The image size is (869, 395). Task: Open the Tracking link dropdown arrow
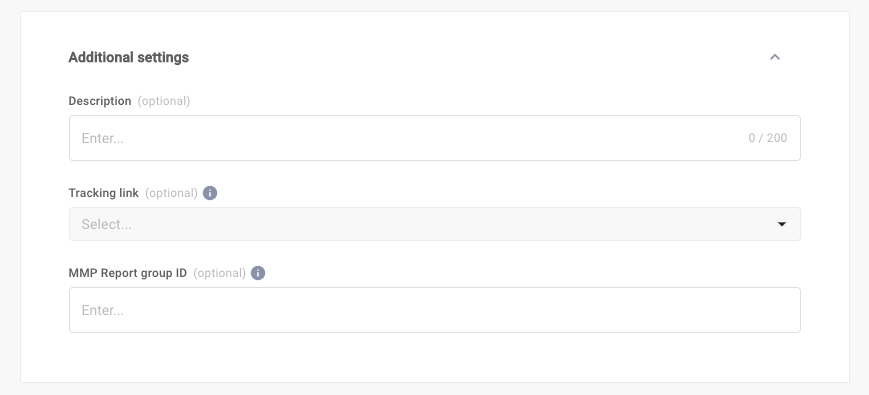pyautogui.click(x=782, y=224)
